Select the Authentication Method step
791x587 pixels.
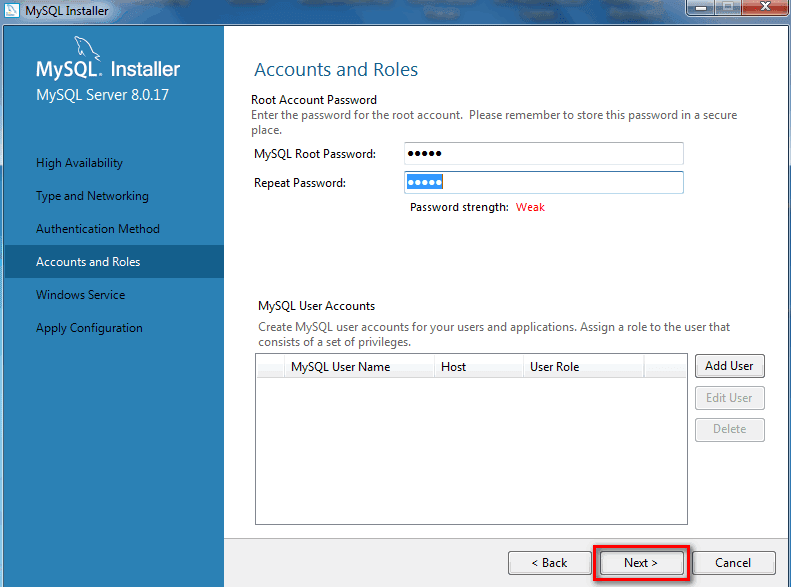(98, 229)
